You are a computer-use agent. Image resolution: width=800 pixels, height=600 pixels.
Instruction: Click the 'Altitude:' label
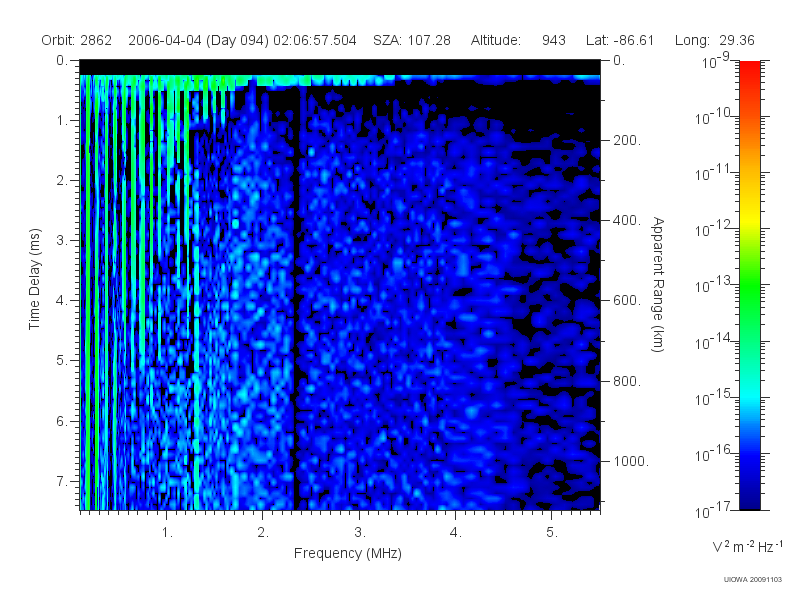[495, 40]
